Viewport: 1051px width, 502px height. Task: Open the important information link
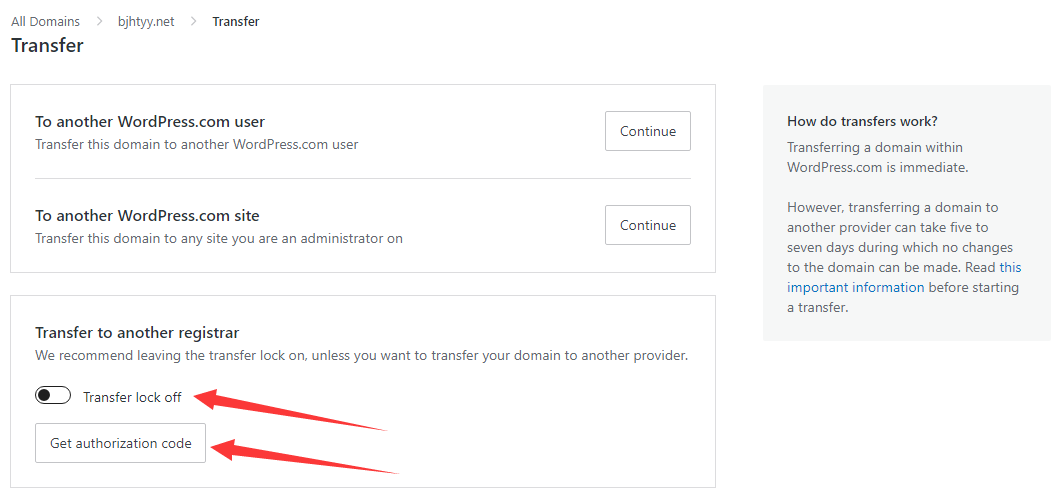[x=855, y=287]
